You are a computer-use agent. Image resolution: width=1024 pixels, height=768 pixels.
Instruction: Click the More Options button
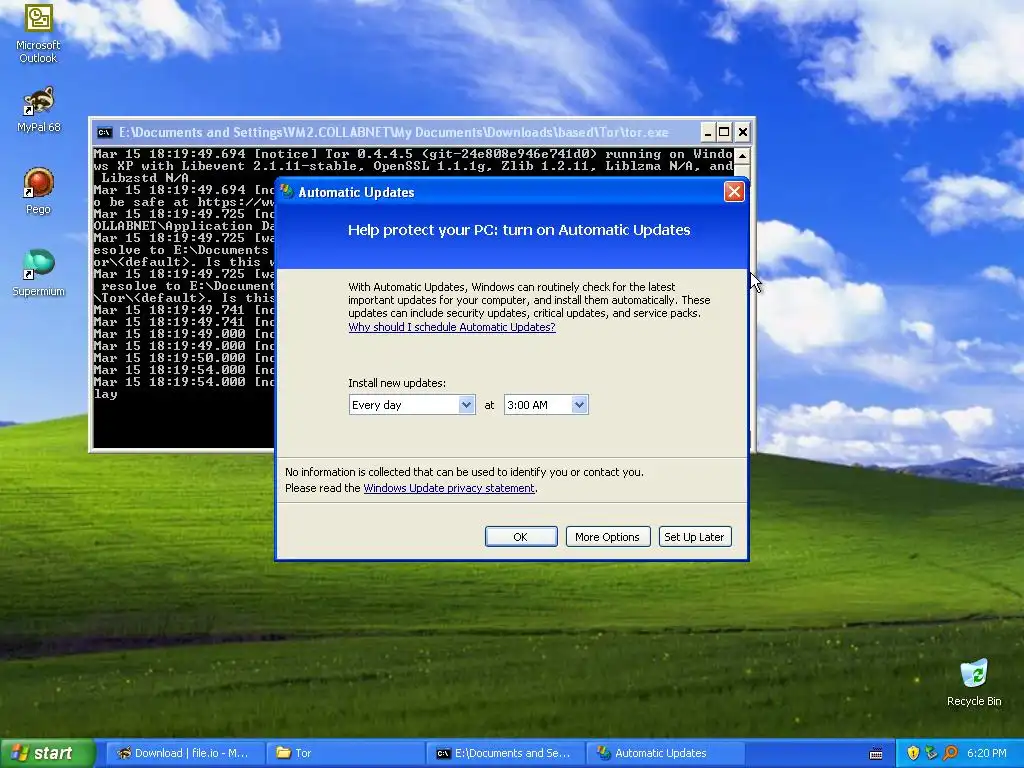point(608,537)
